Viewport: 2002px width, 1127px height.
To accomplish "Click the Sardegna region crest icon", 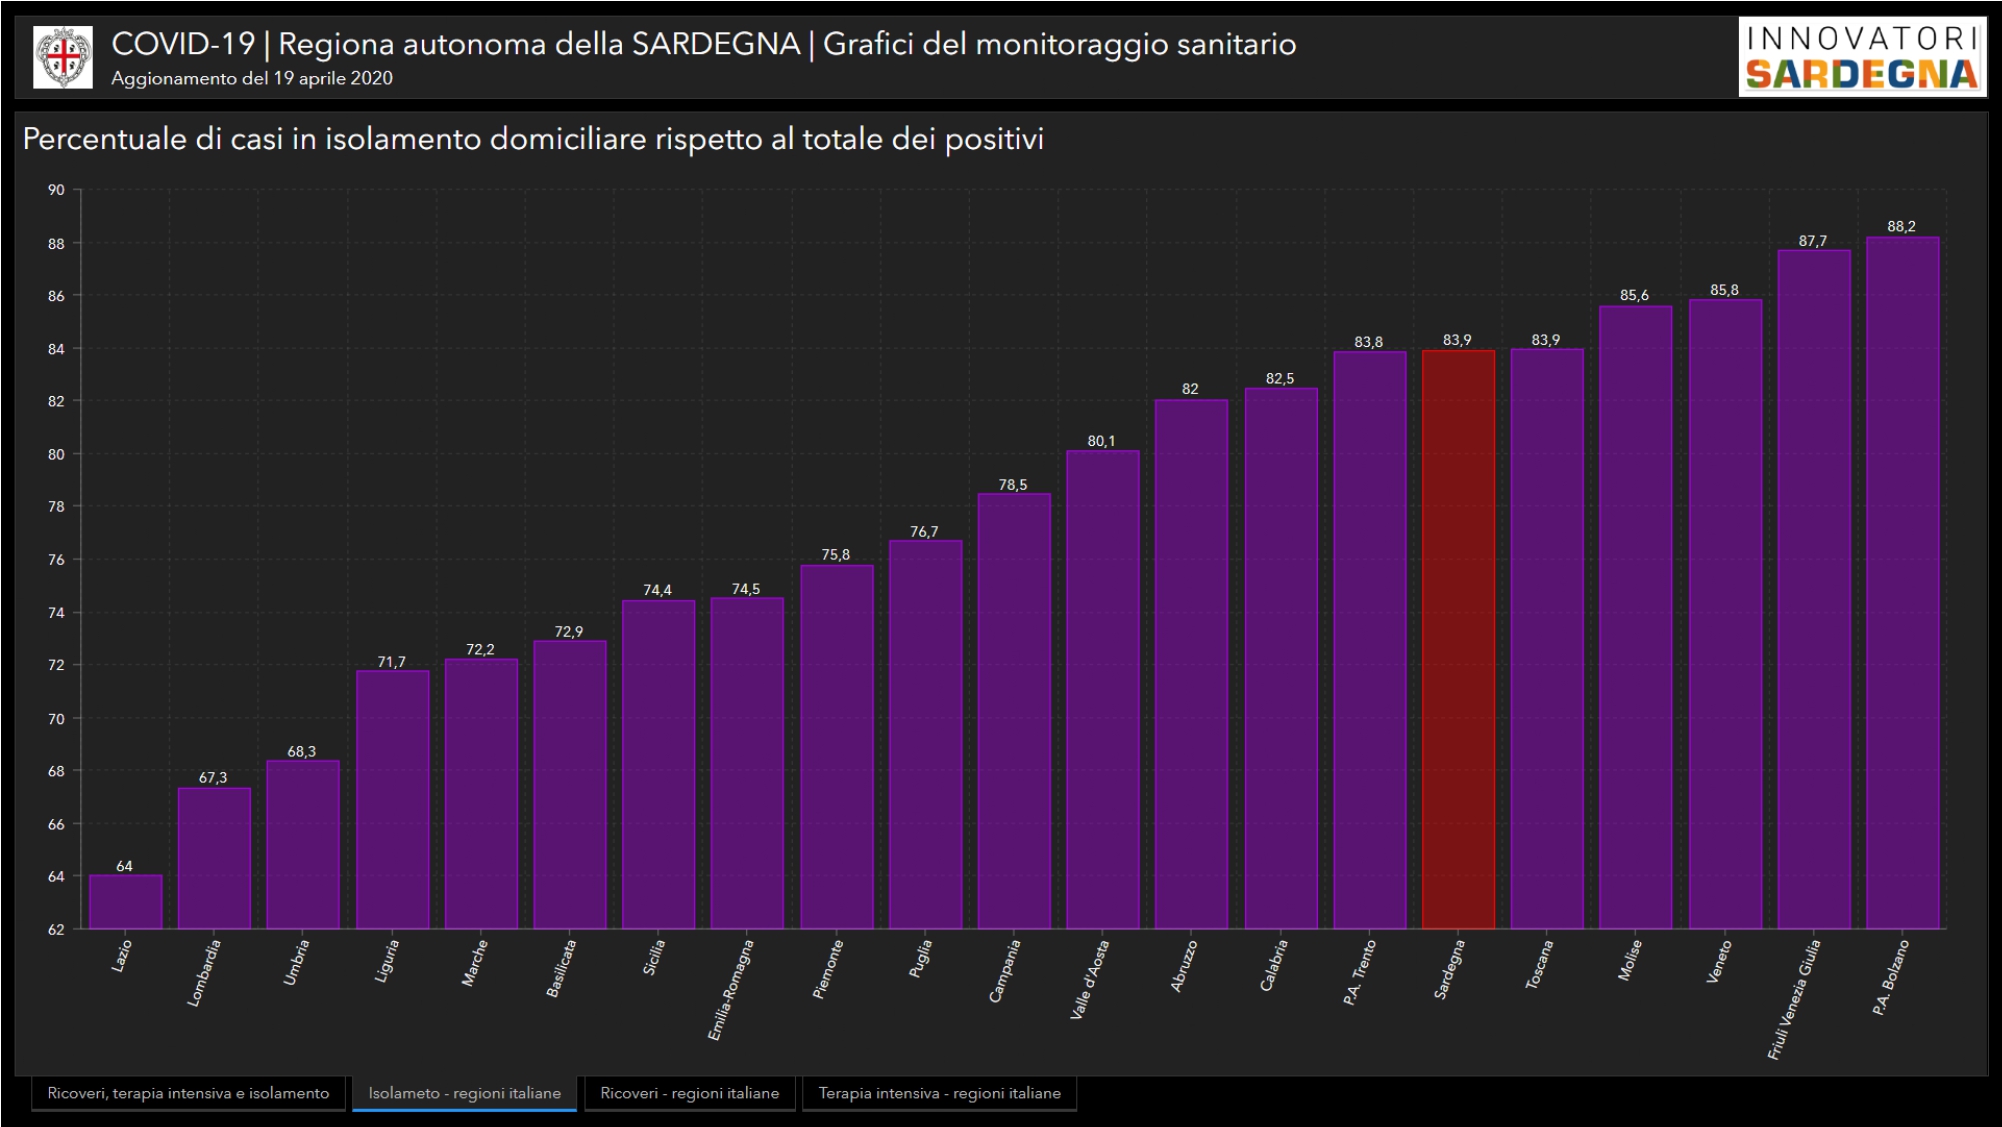I will (63, 58).
